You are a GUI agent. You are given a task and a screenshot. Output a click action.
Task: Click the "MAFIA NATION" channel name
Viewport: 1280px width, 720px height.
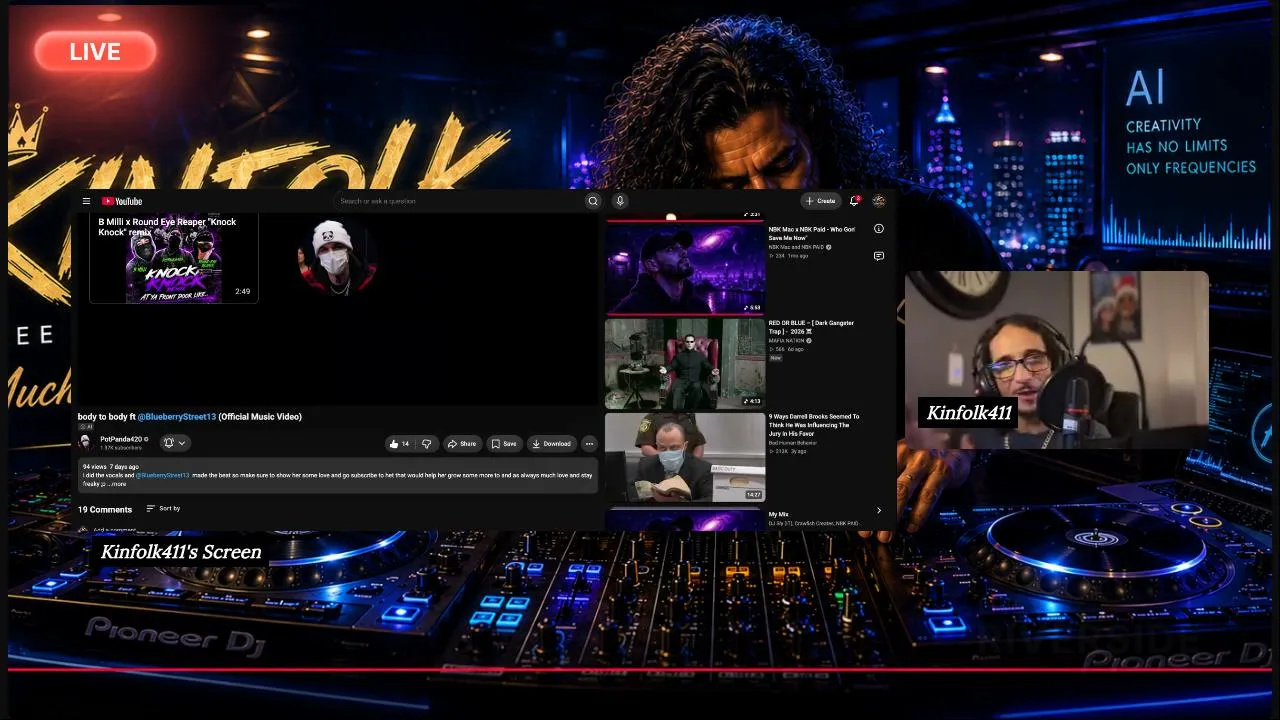pyautogui.click(x=787, y=341)
